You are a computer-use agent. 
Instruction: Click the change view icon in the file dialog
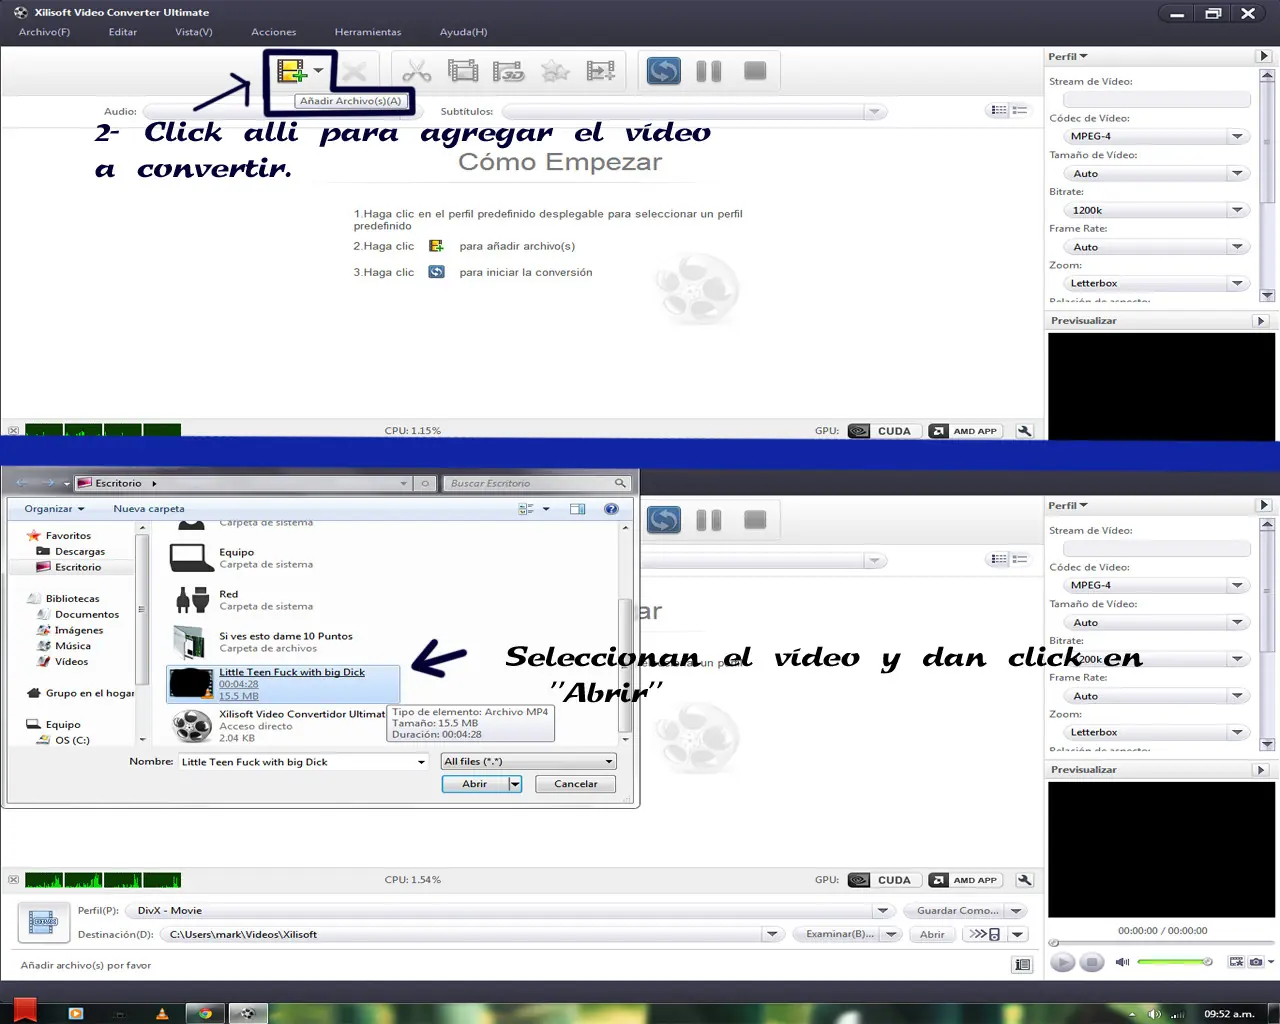point(526,509)
